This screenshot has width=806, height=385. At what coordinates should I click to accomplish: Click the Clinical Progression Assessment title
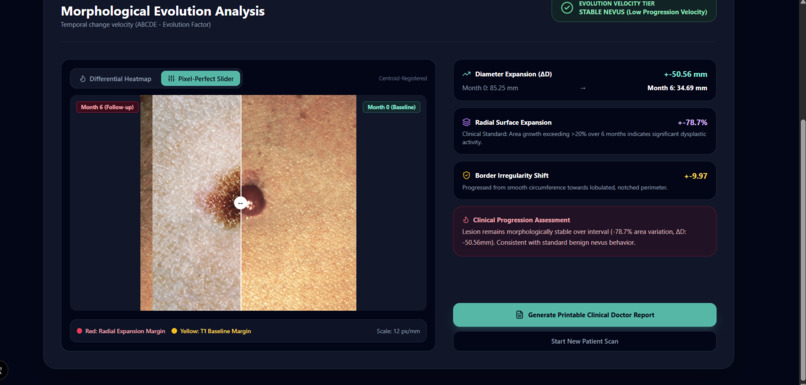point(521,219)
